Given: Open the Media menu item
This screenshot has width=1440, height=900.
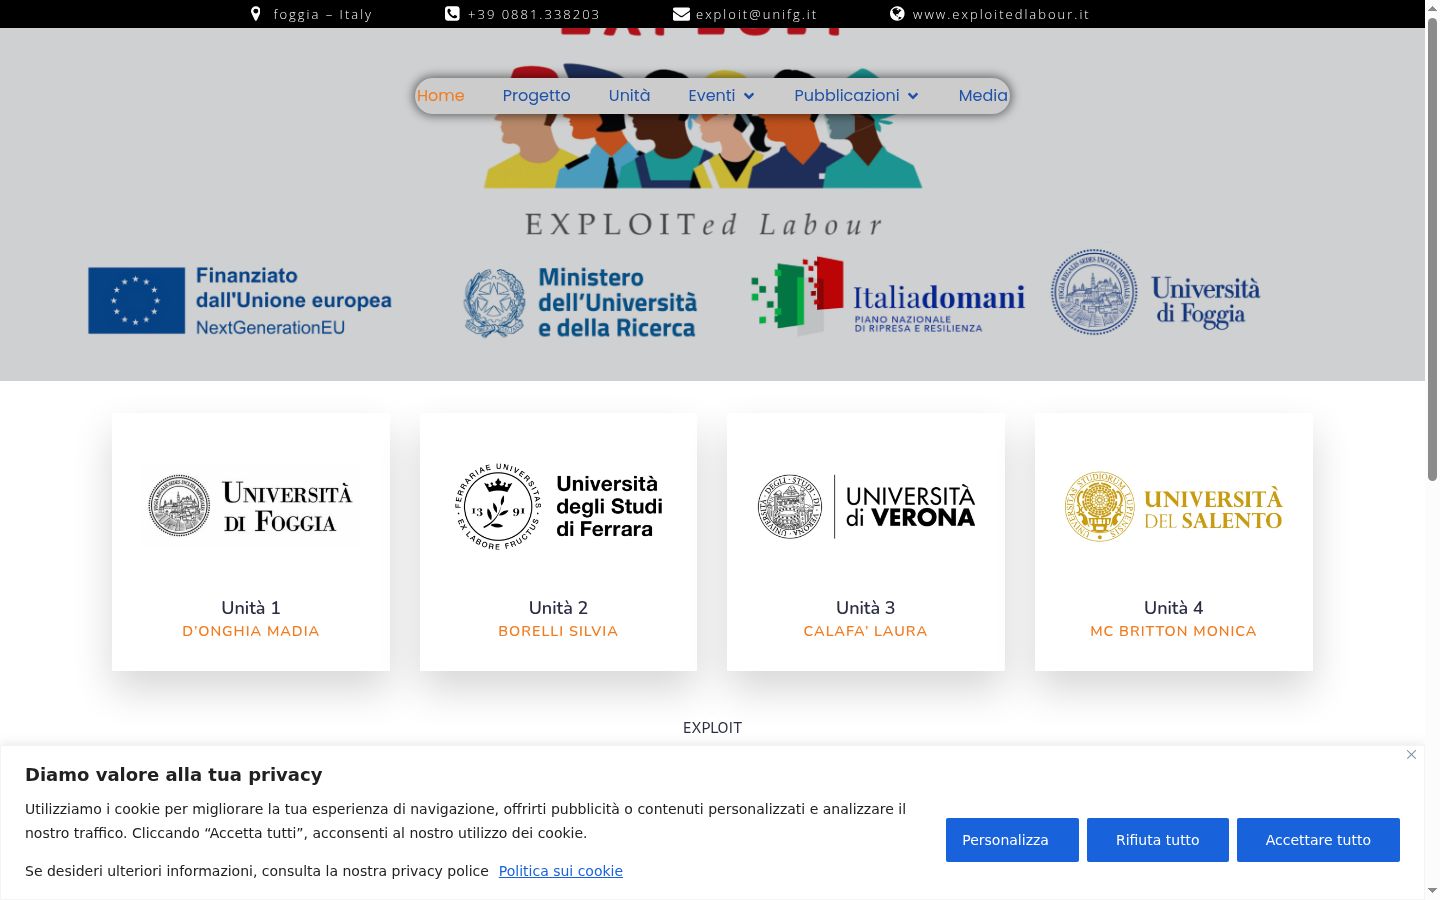Looking at the screenshot, I should (983, 96).
